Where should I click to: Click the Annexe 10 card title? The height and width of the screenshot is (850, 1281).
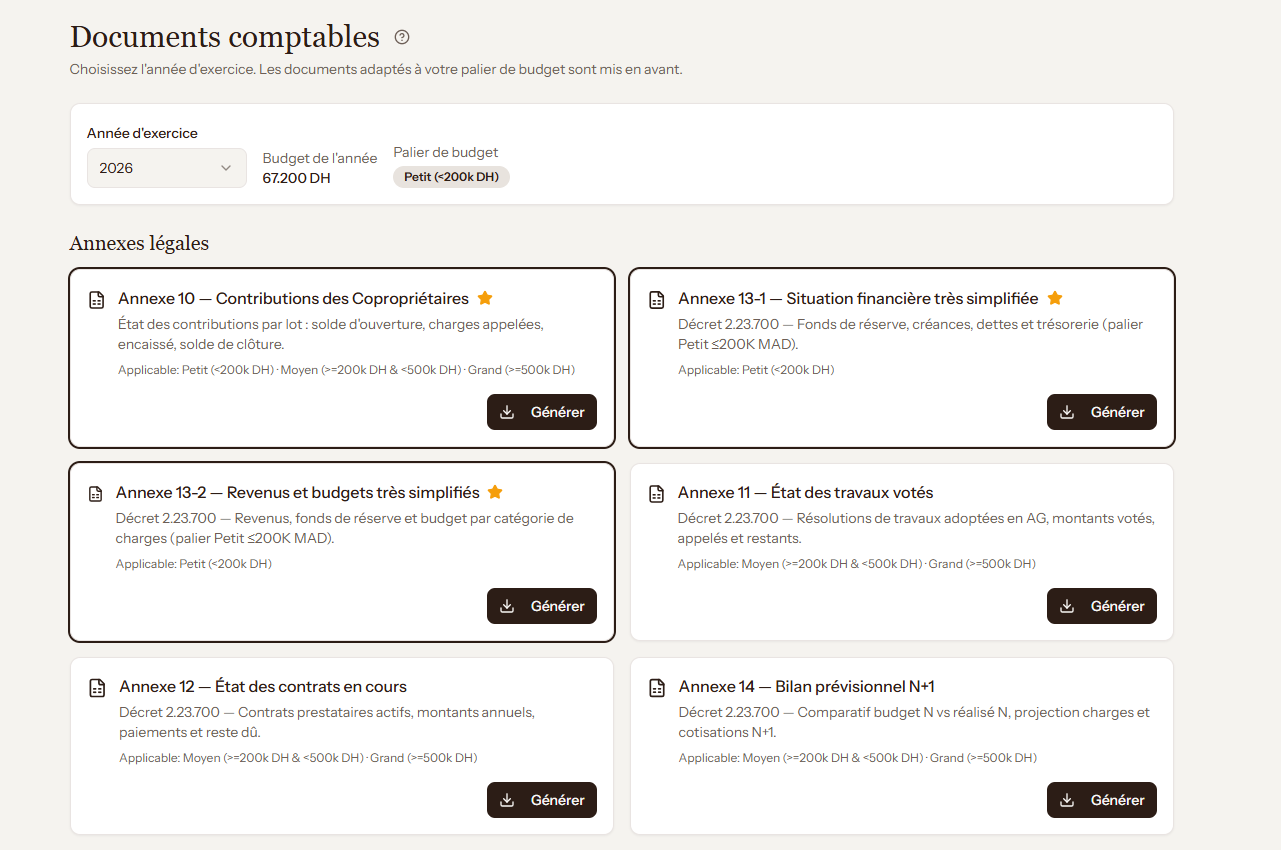click(293, 298)
